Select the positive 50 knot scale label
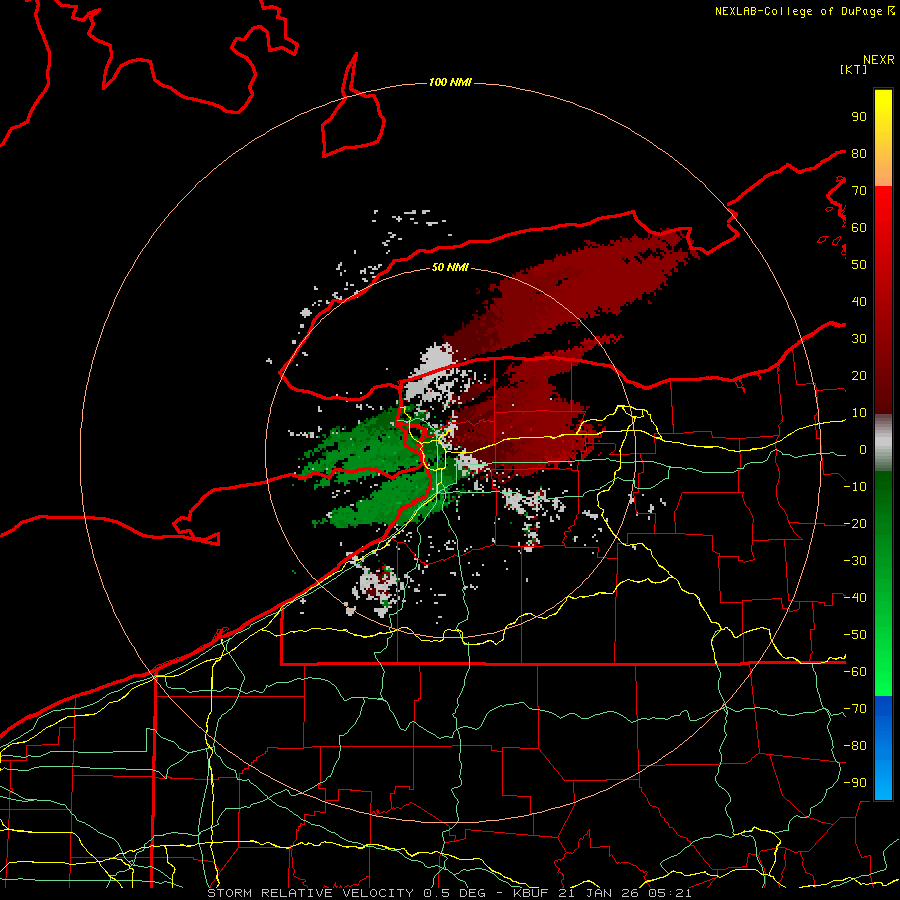 [x=859, y=265]
